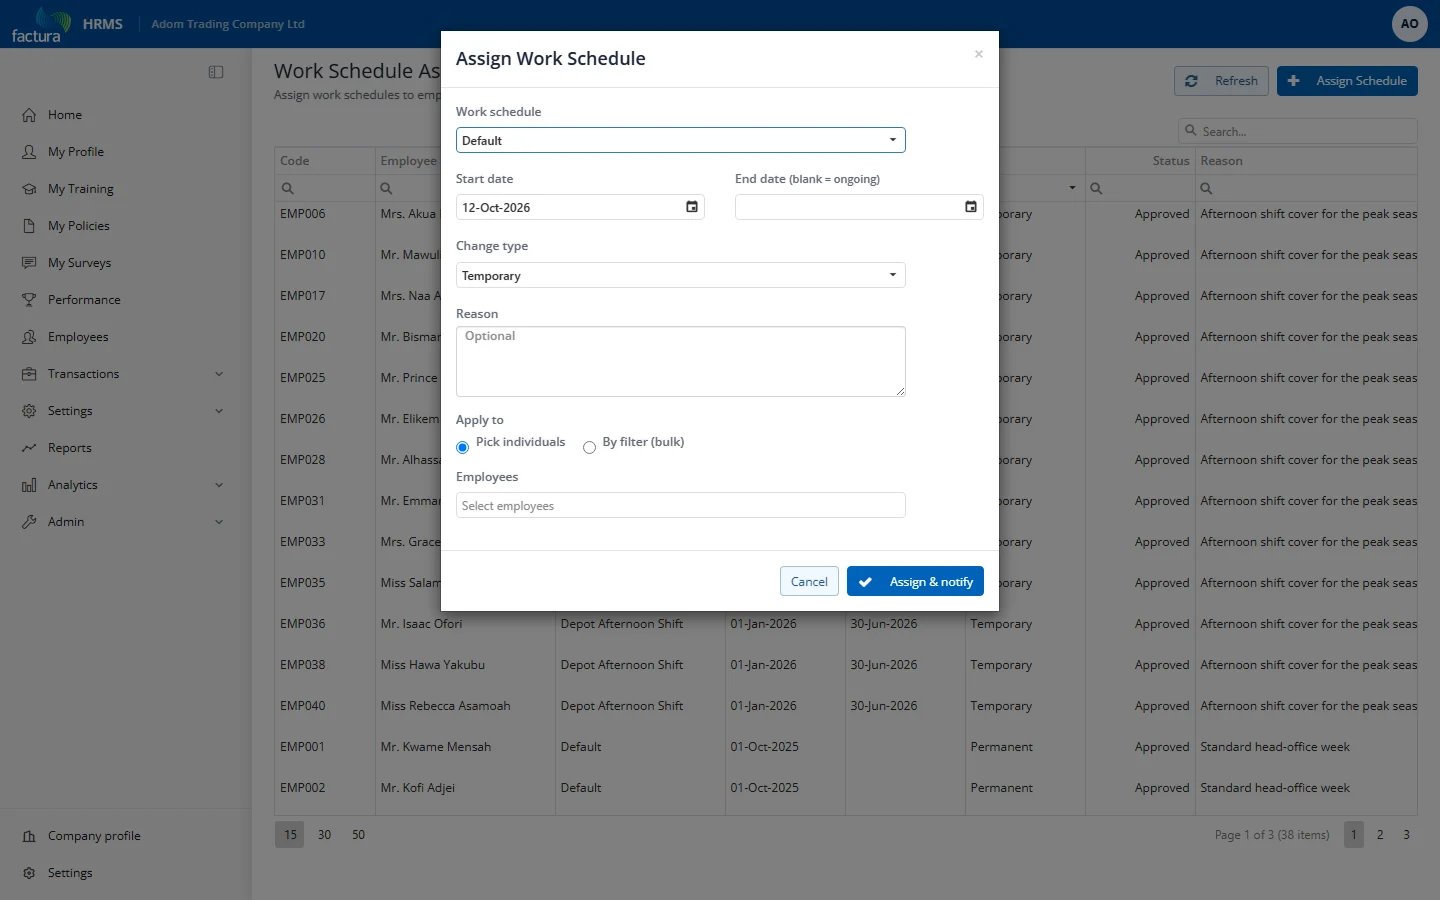This screenshot has height=900, width=1440.
Task: Click the Reports chart icon
Action: click(29, 448)
